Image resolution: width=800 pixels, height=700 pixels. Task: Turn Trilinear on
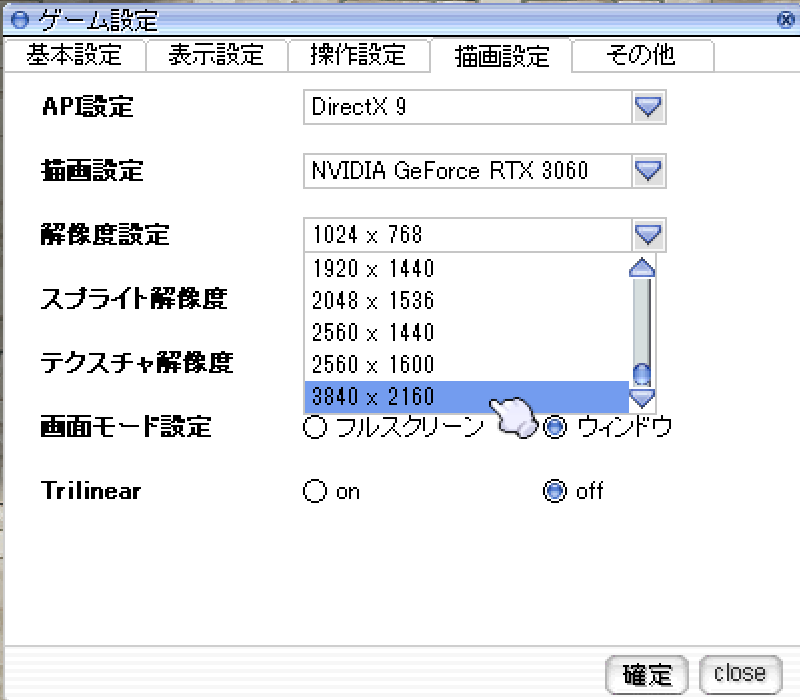[315, 491]
